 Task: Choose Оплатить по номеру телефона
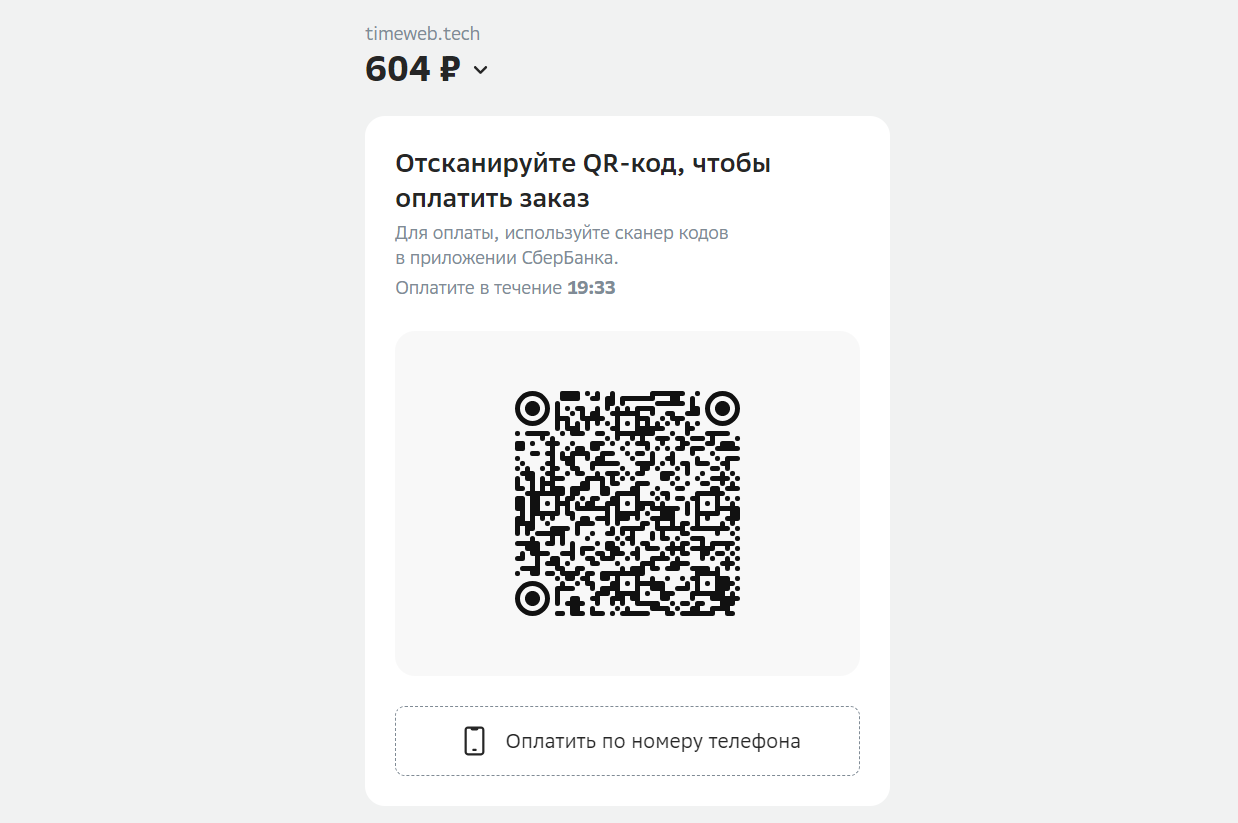[x=627, y=741]
